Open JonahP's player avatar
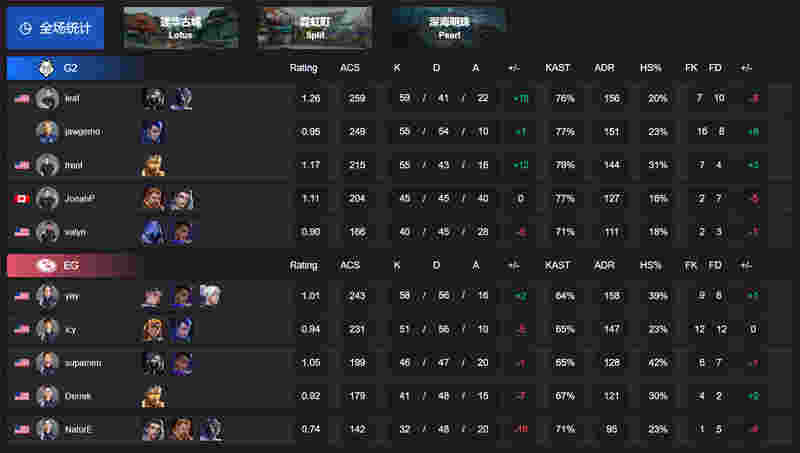 pos(47,198)
